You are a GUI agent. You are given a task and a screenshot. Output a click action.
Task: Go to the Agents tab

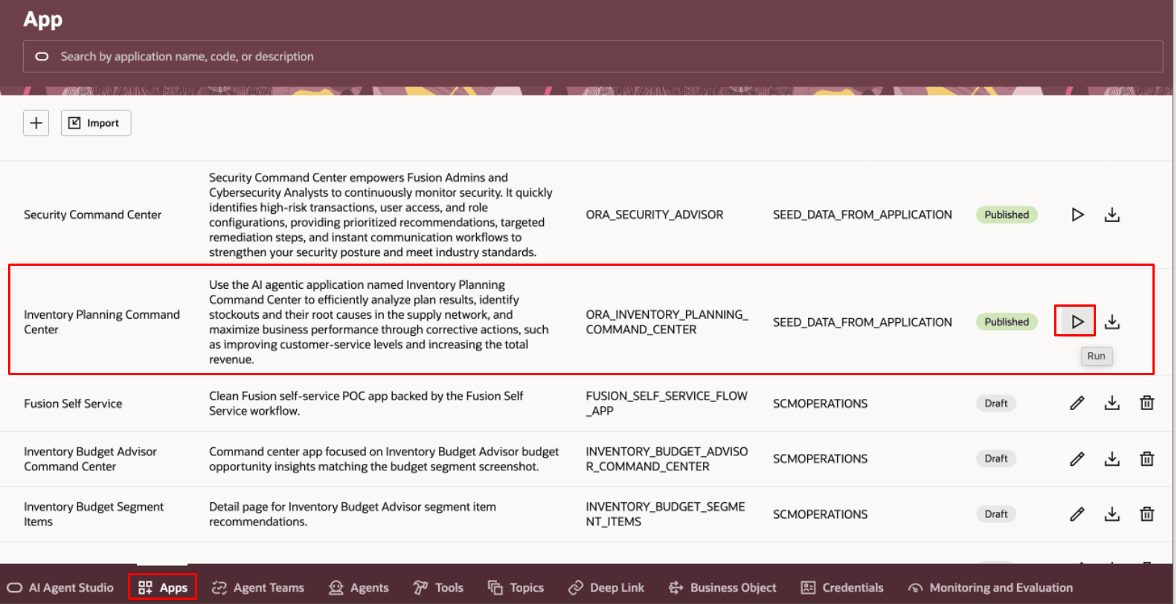pyautogui.click(x=358, y=587)
